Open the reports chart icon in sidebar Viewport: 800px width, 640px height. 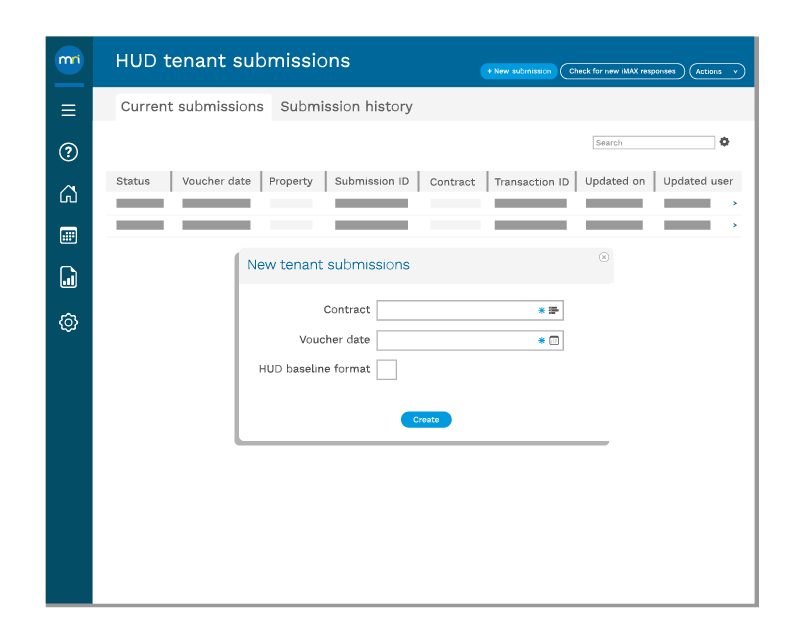pos(69,278)
